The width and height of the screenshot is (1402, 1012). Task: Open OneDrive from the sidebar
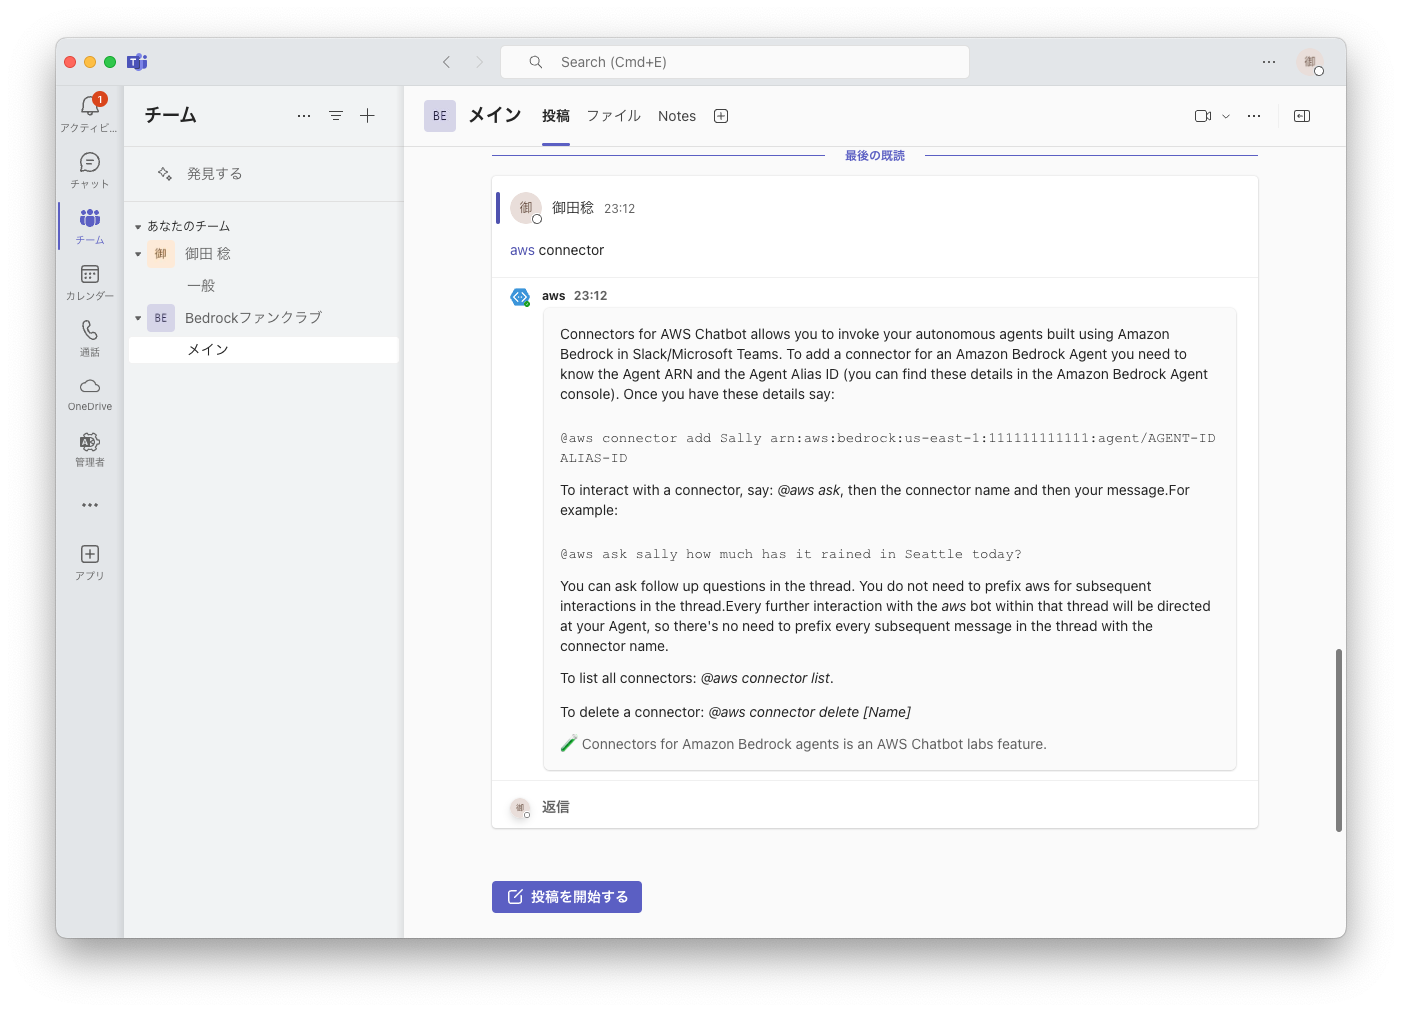[x=89, y=393]
